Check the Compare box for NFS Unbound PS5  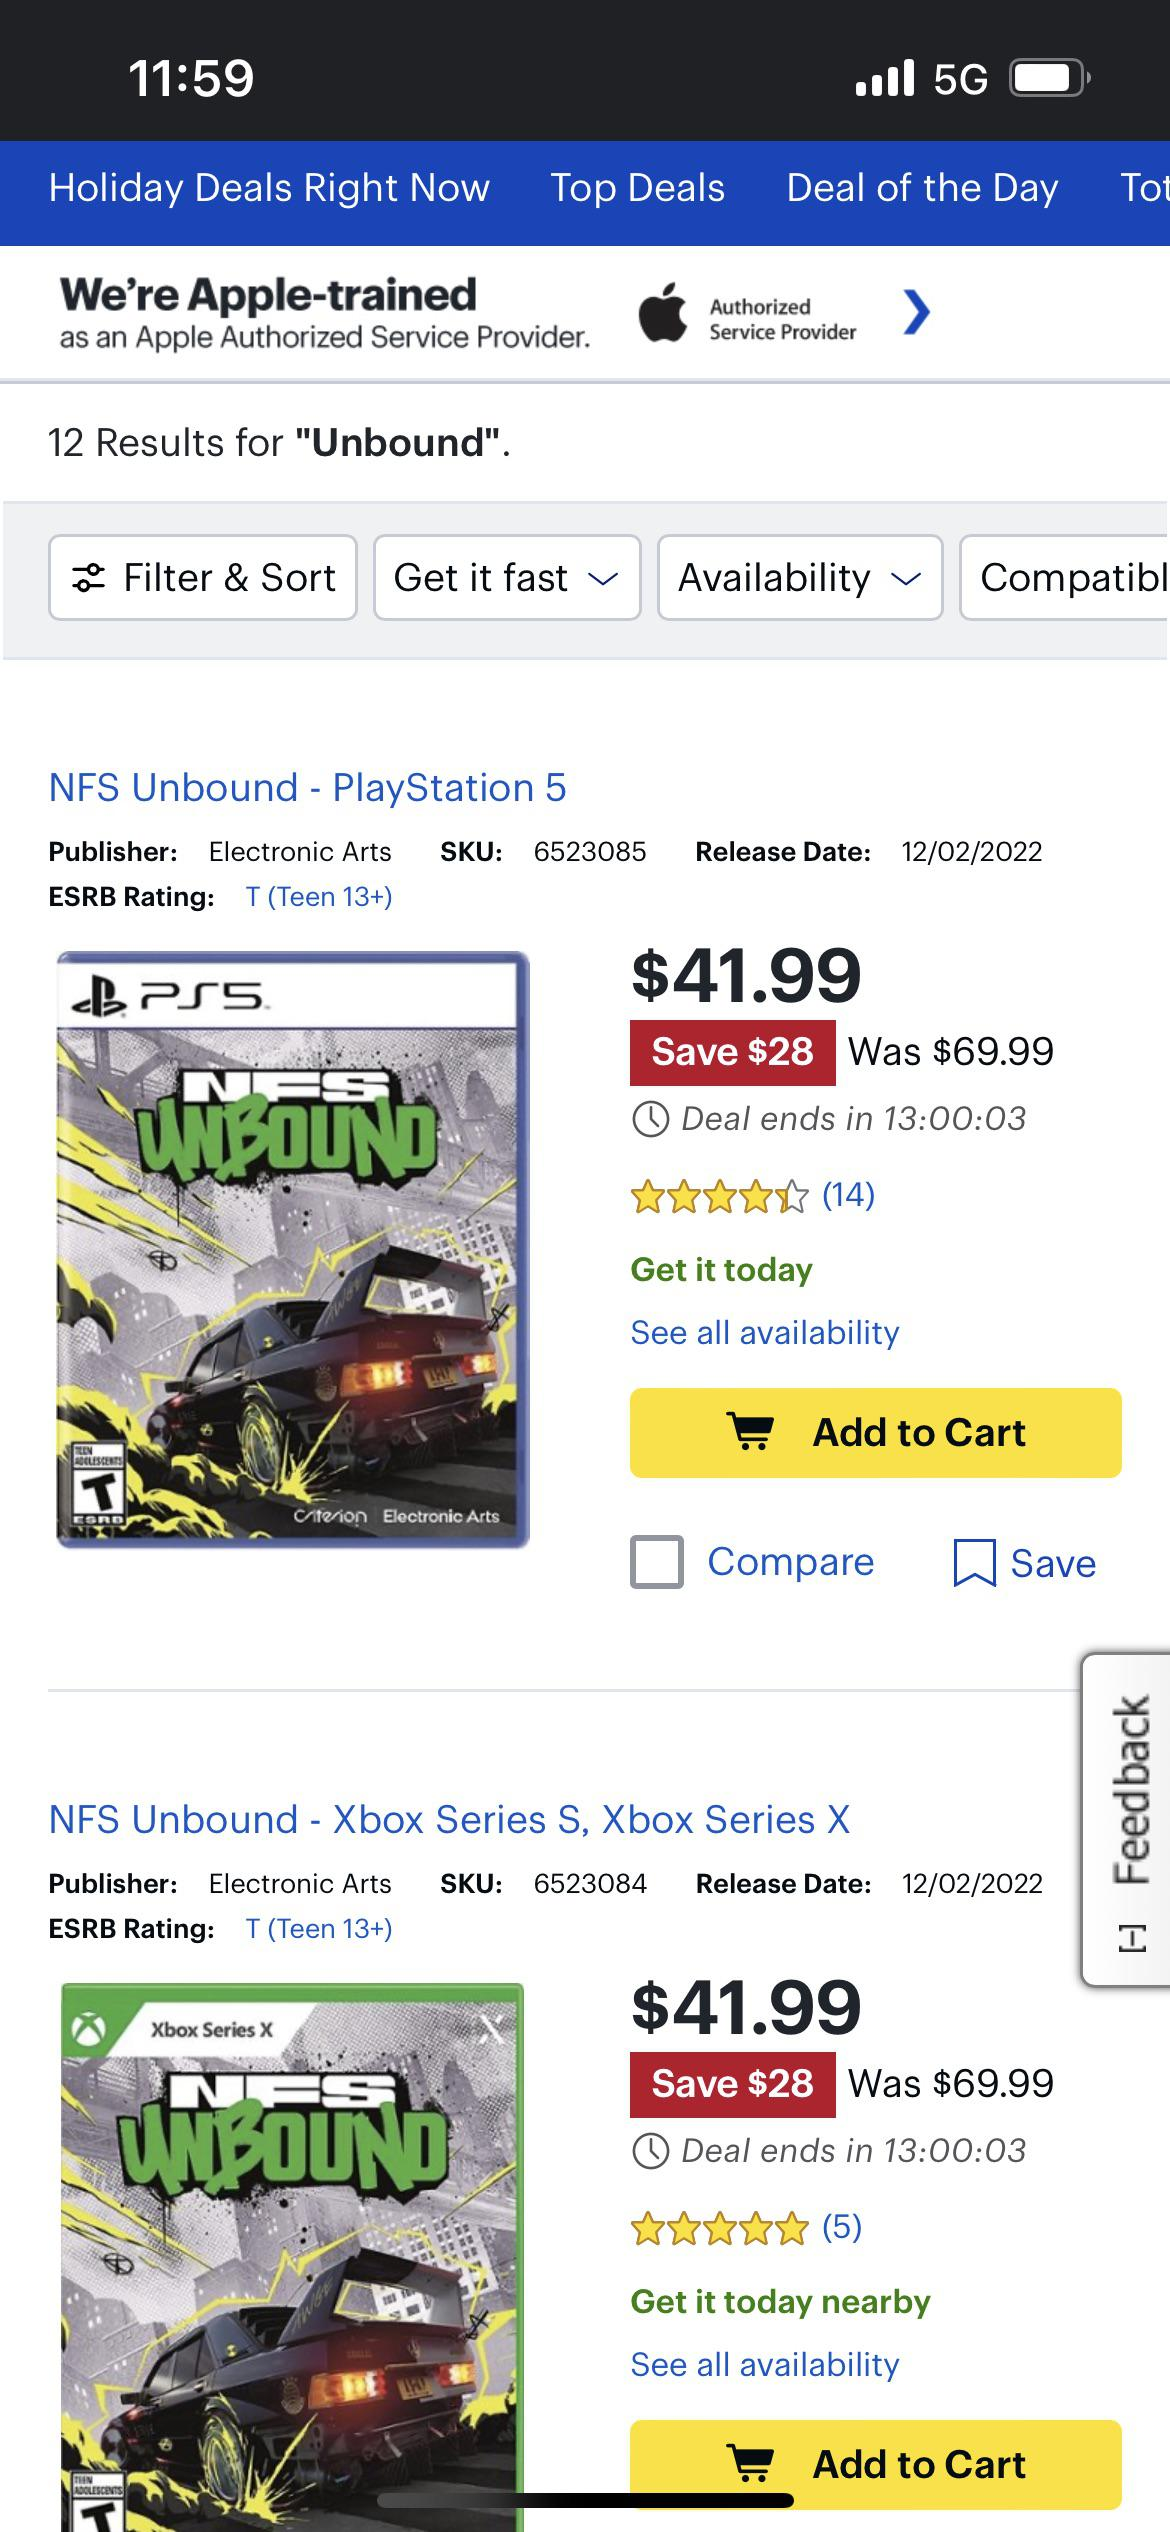(x=657, y=1562)
